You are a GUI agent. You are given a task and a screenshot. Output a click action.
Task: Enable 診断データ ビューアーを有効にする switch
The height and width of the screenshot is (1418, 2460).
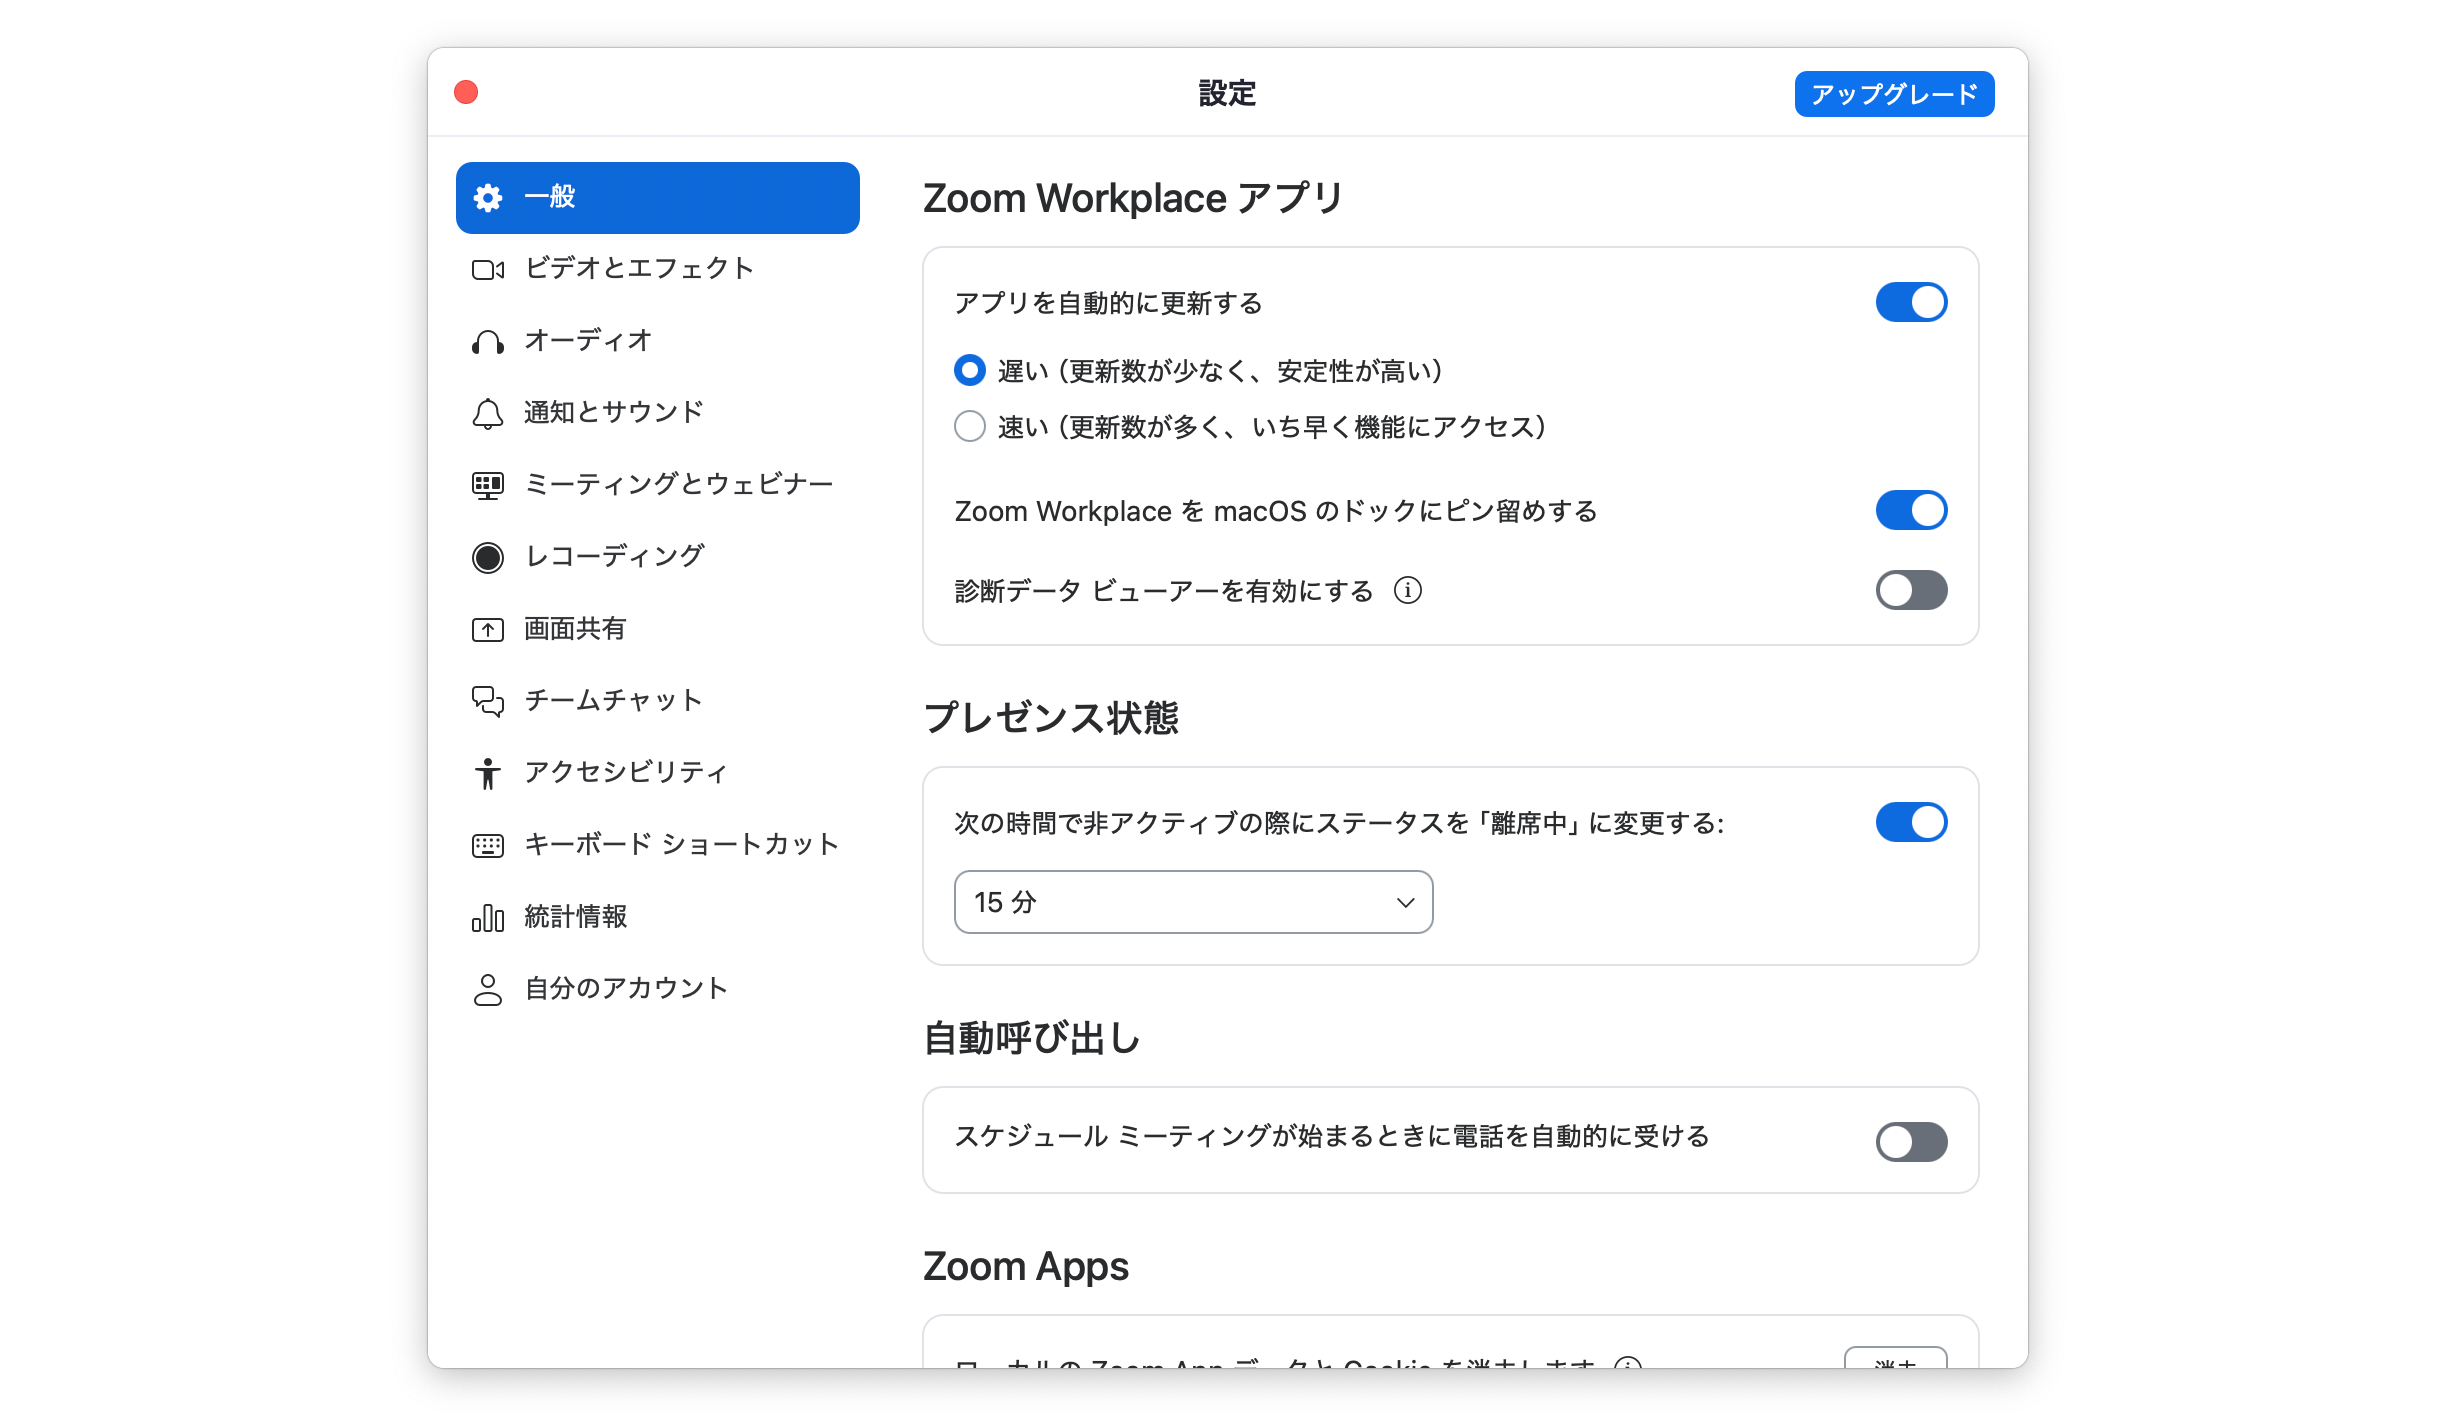(x=1911, y=590)
